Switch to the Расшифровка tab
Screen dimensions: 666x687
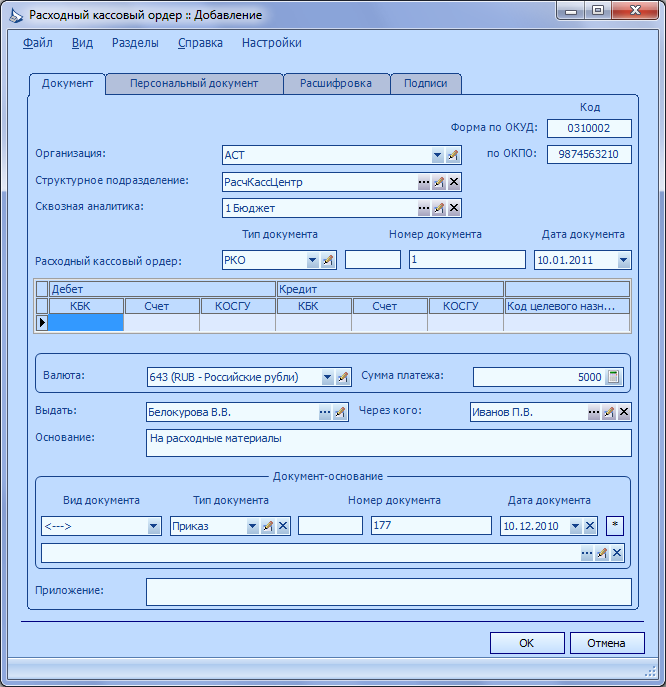[x=336, y=83]
